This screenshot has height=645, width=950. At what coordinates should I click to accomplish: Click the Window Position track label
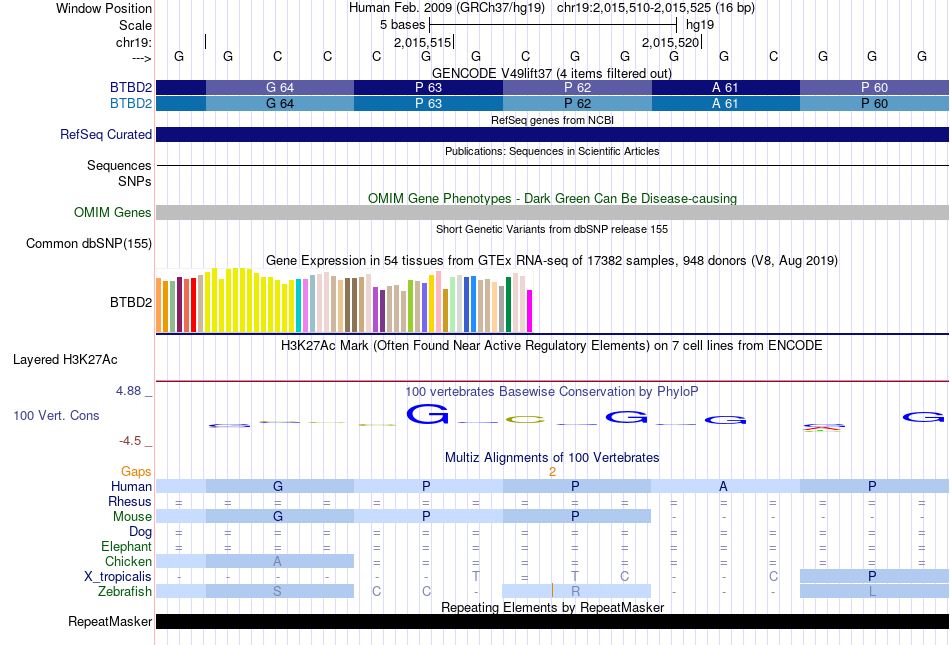(x=104, y=8)
